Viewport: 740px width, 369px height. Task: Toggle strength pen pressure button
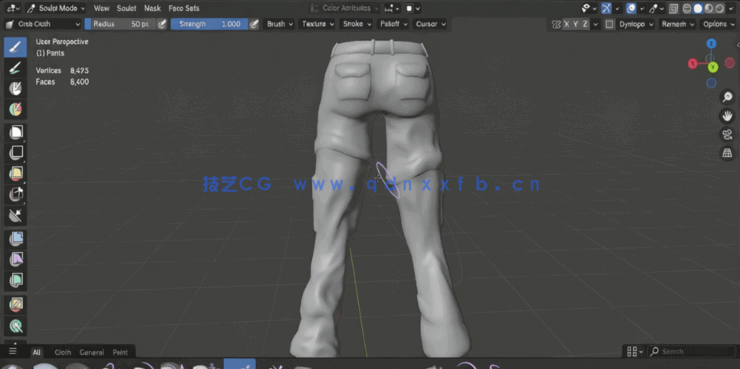click(254, 24)
